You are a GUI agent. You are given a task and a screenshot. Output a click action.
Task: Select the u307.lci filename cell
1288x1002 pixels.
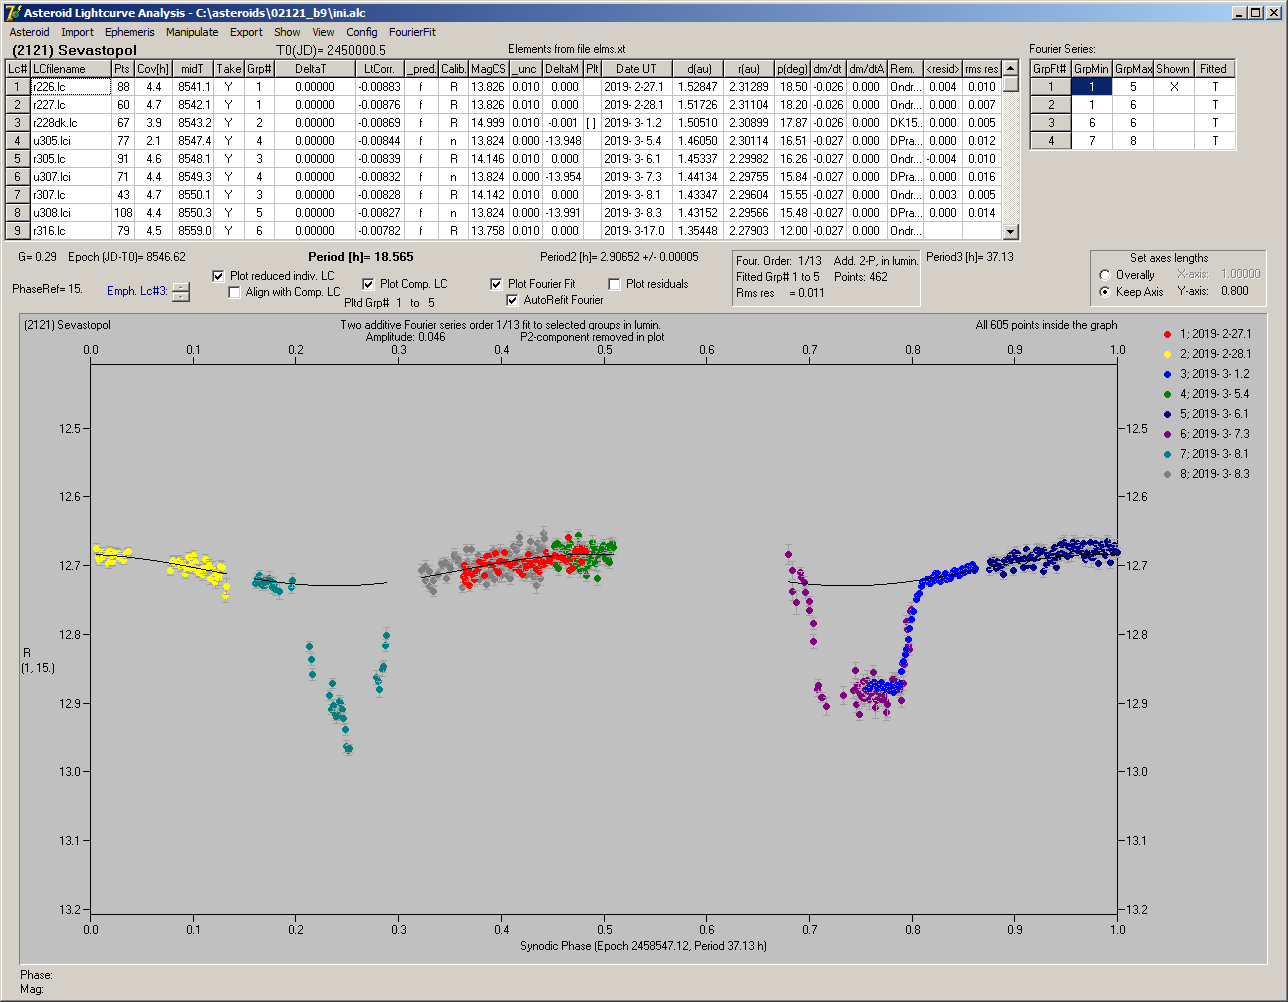pyautogui.click(x=70, y=177)
